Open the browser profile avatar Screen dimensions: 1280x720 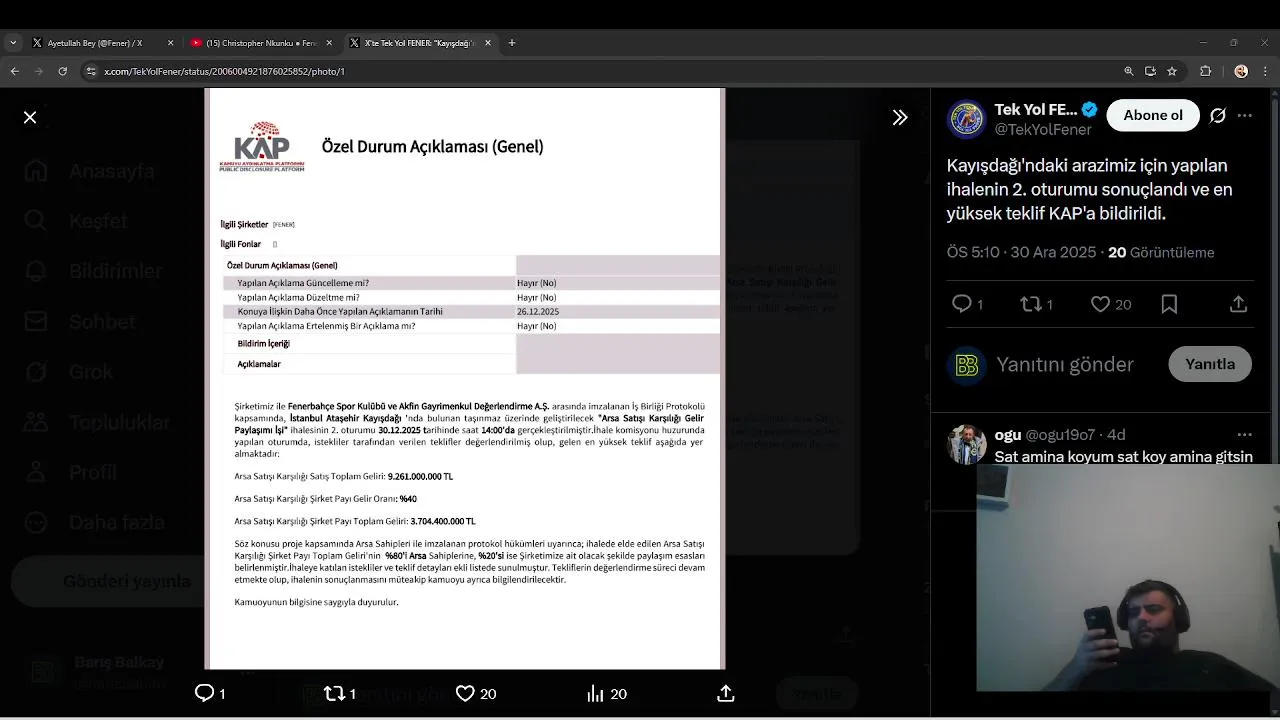(1241, 71)
